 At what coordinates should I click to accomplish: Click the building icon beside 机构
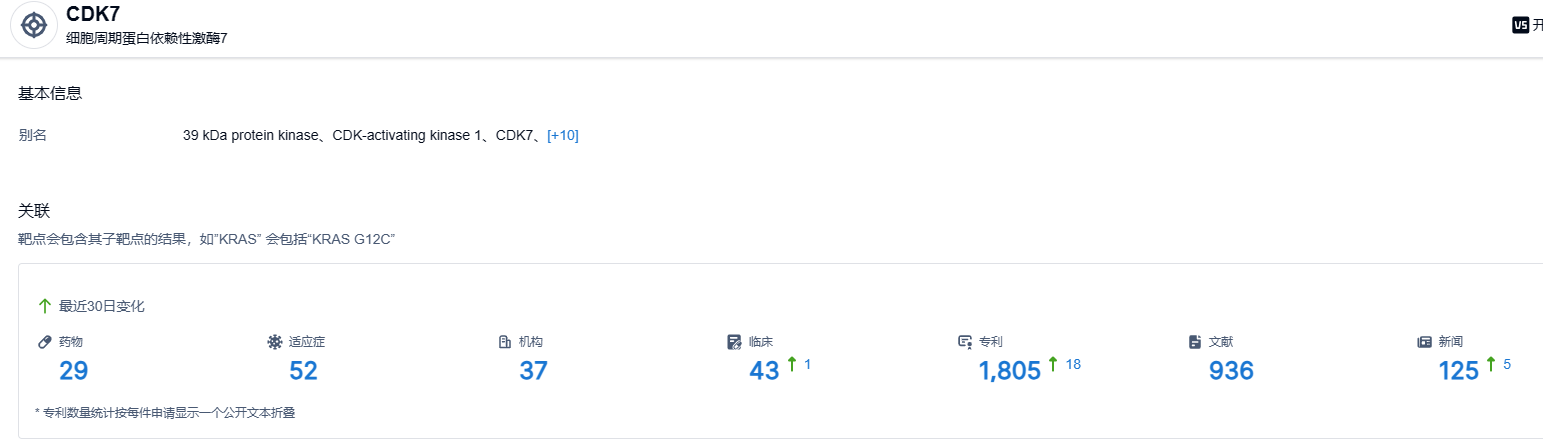click(x=505, y=342)
